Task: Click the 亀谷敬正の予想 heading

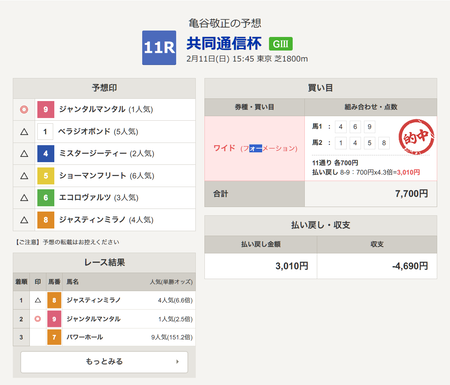Action: click(225, 23)
